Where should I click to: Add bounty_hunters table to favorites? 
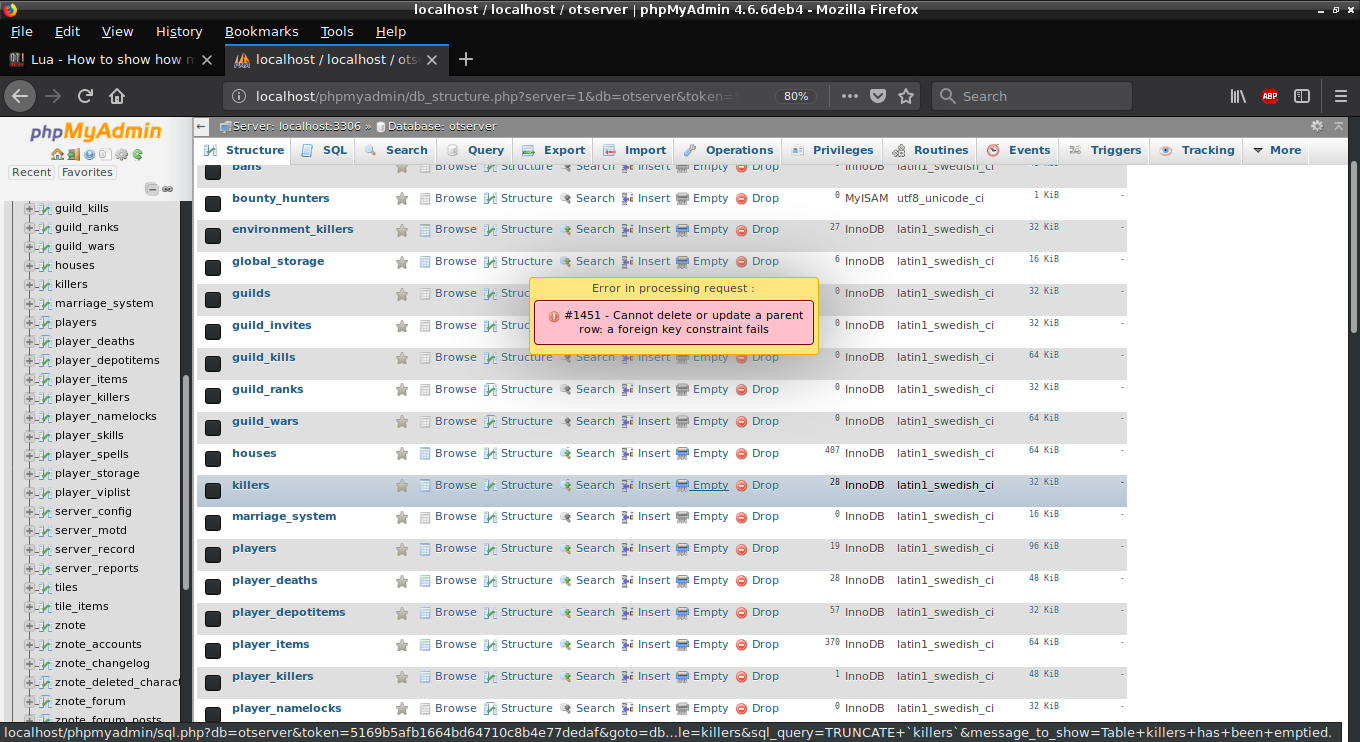click(402, 198)
